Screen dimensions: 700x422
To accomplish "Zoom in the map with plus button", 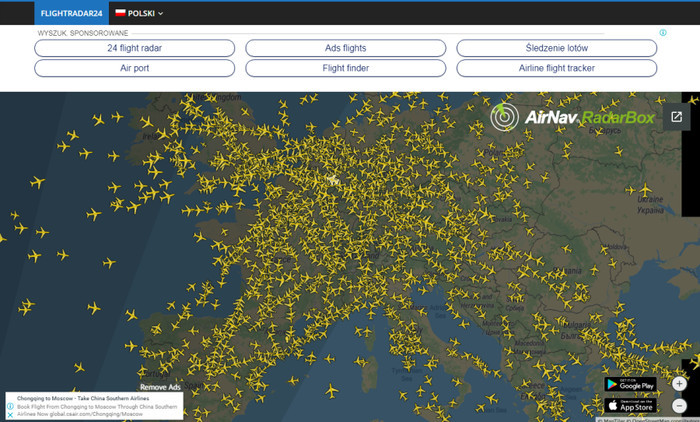I will (x=679, y=384).
